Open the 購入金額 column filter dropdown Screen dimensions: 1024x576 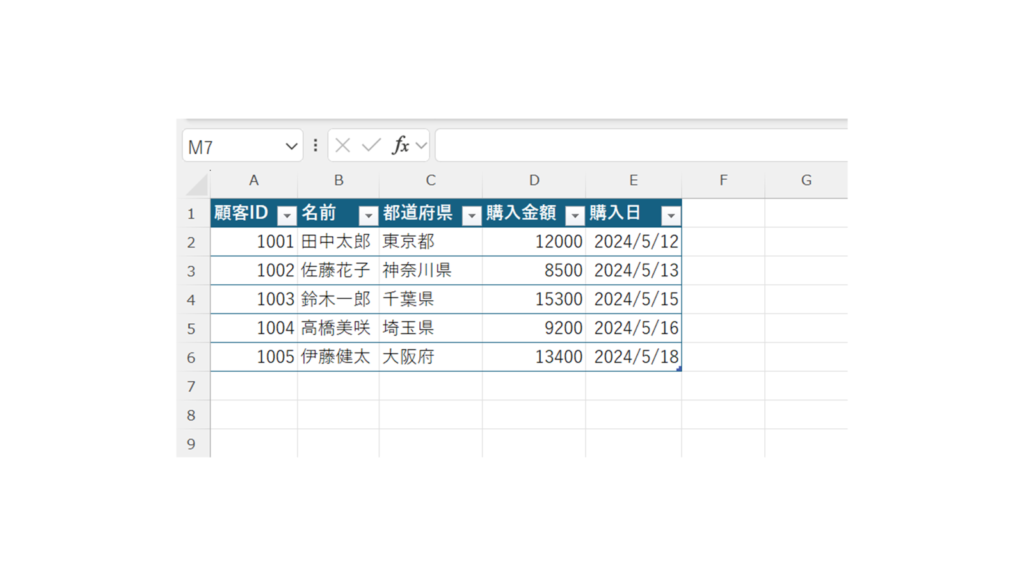coord(575,215)
